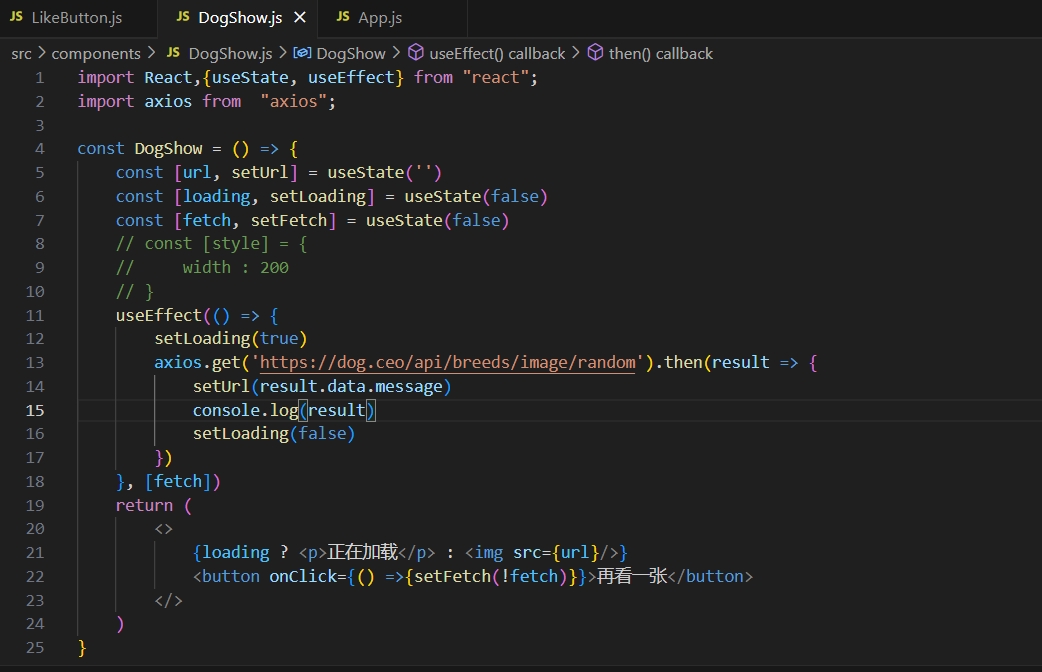Click result.data.message on line 14

351,387
